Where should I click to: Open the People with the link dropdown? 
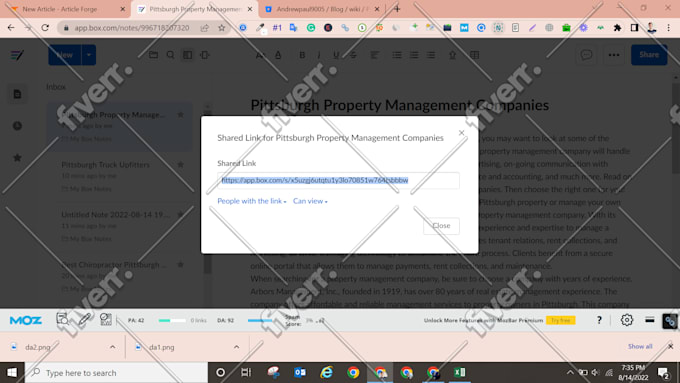pos(252,201)
